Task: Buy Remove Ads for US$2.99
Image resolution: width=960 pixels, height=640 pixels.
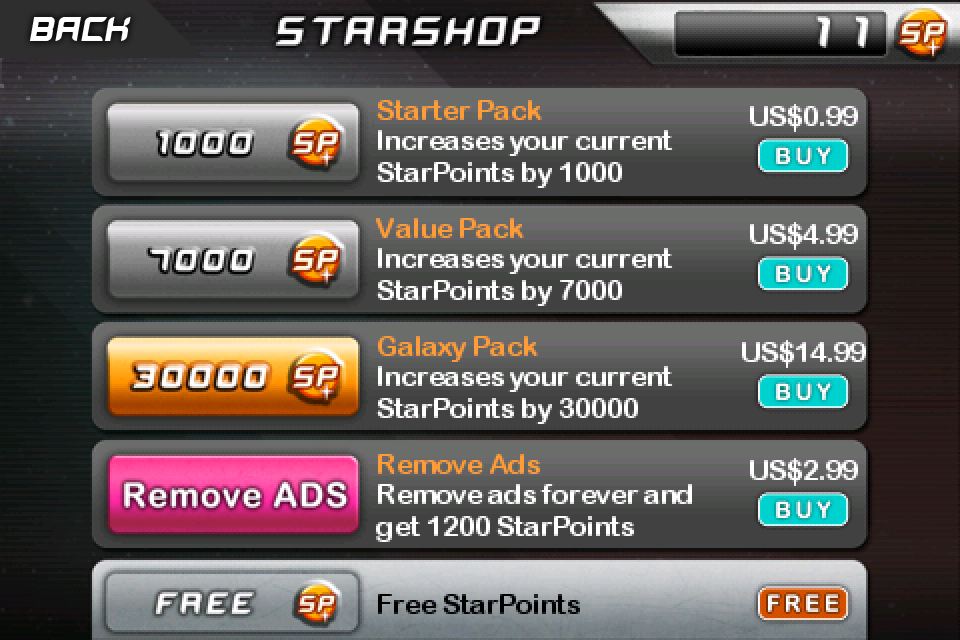Action: [803, 510]
